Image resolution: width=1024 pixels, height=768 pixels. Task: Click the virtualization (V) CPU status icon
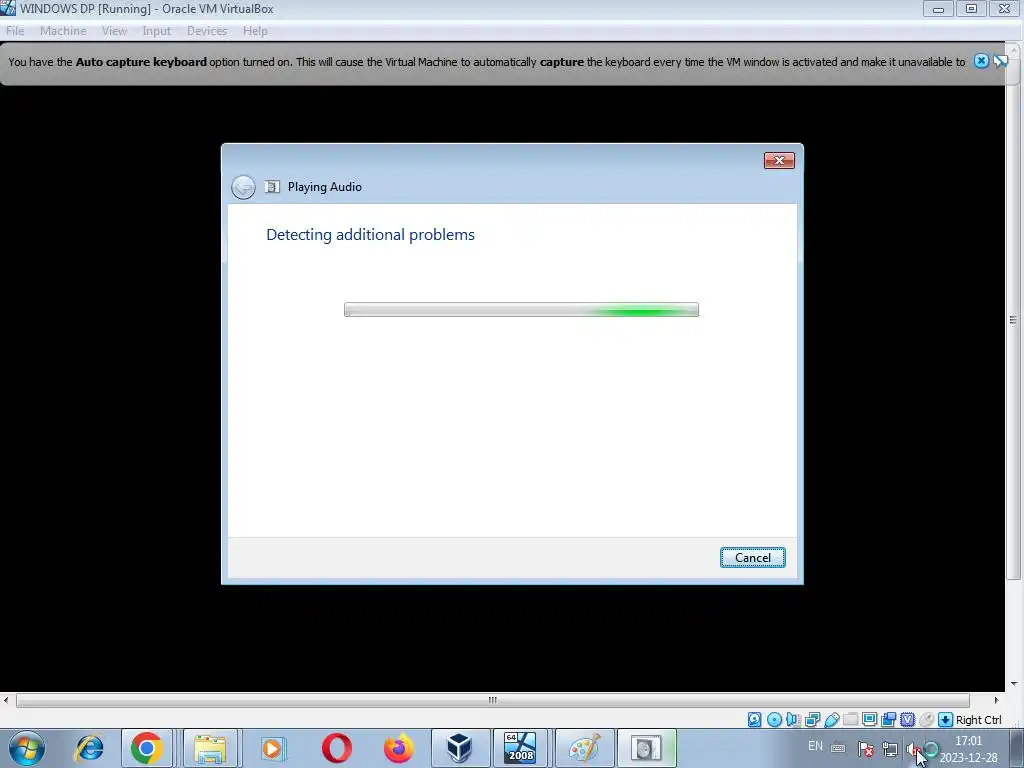click(907, 720)
